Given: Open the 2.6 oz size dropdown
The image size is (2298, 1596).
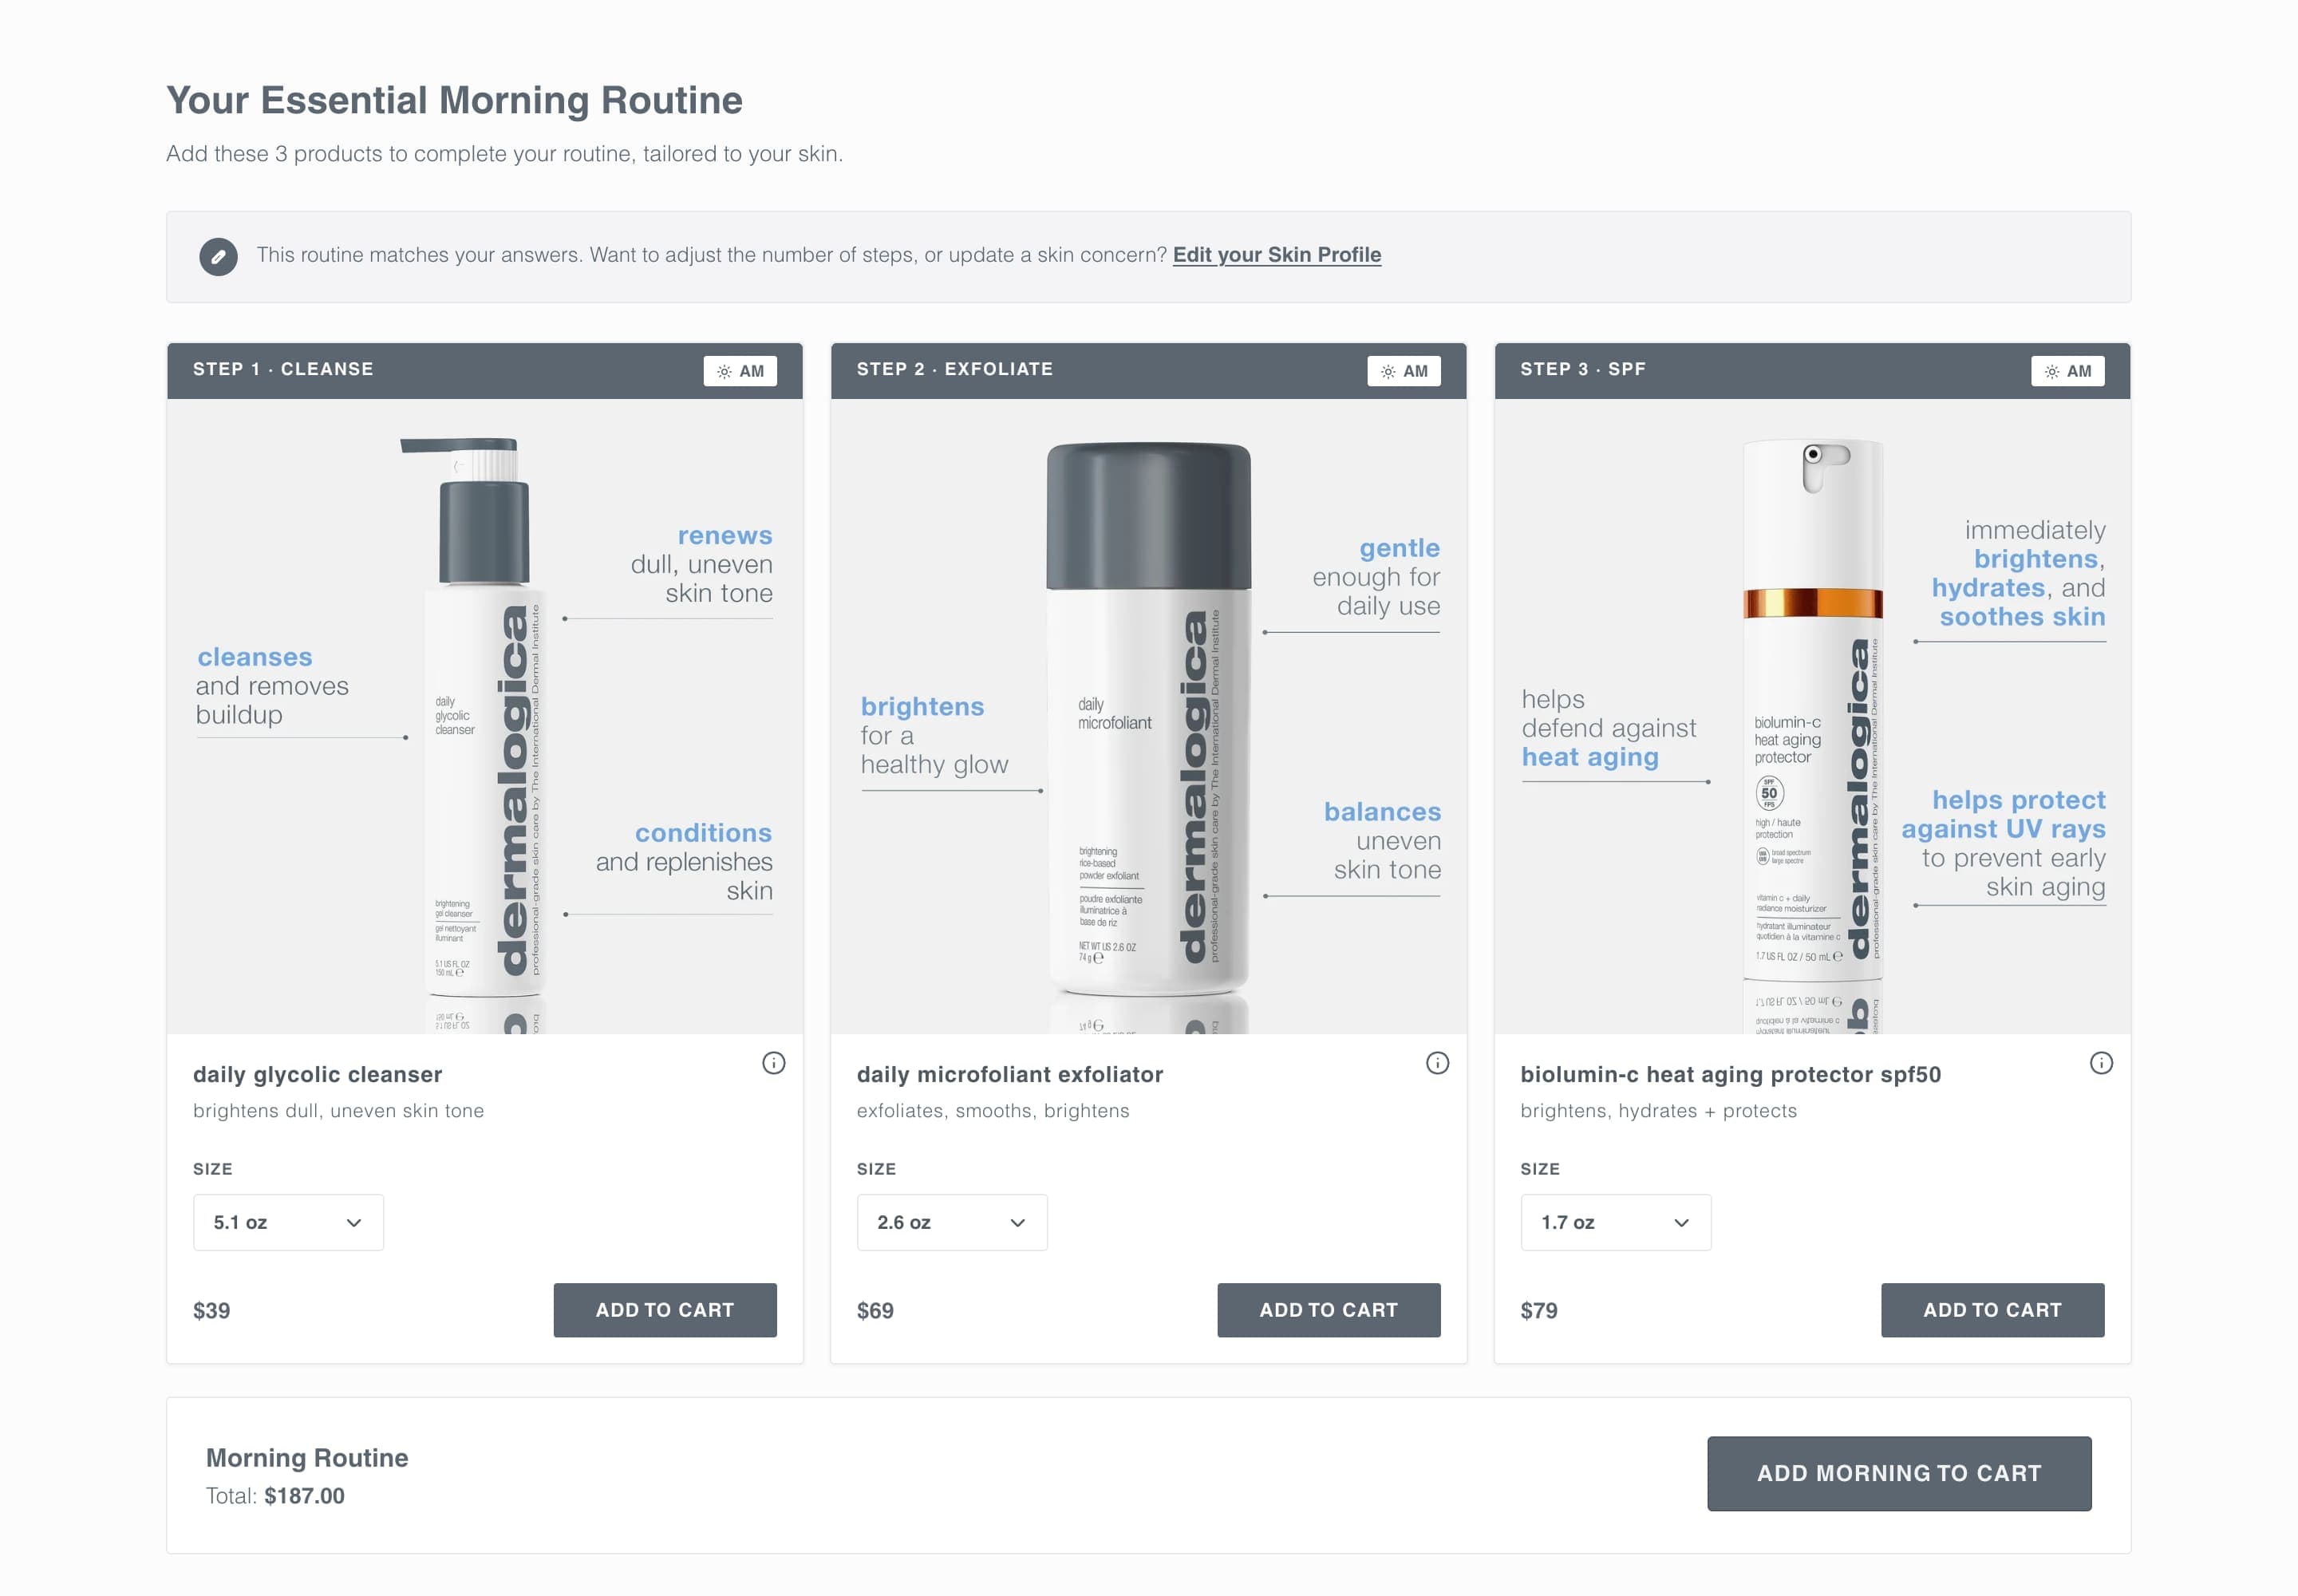Looking at the screenshot, I should coord(952,1222).
